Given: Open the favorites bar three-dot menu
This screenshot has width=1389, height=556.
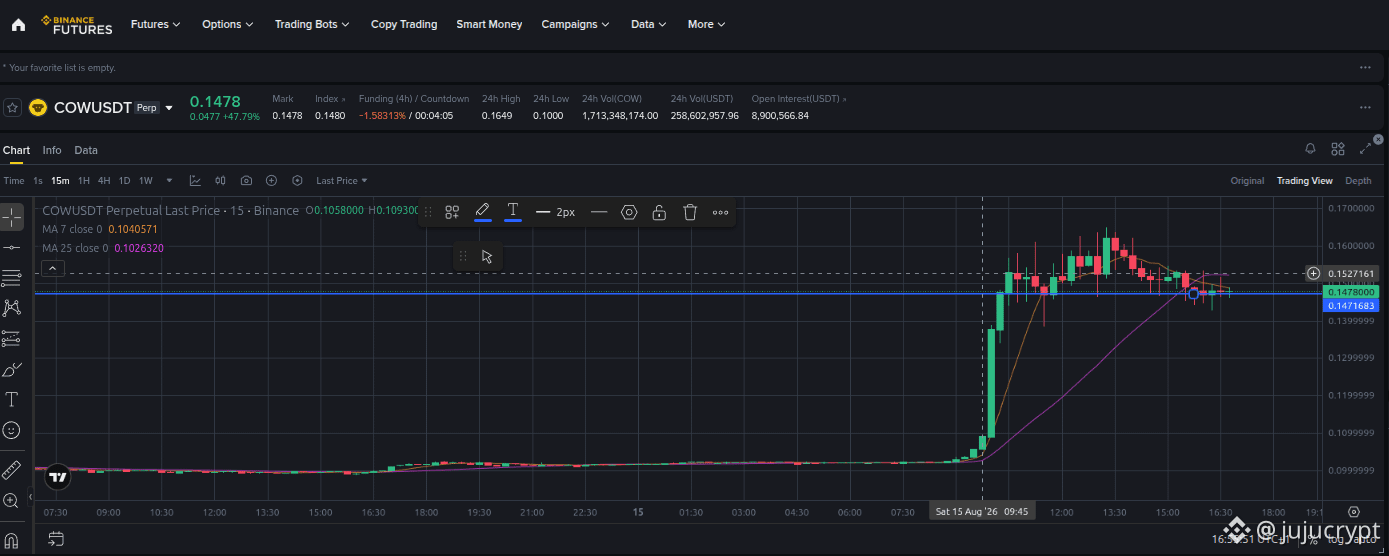Looking at the screenshot, I should click(x=1365, y=67).
